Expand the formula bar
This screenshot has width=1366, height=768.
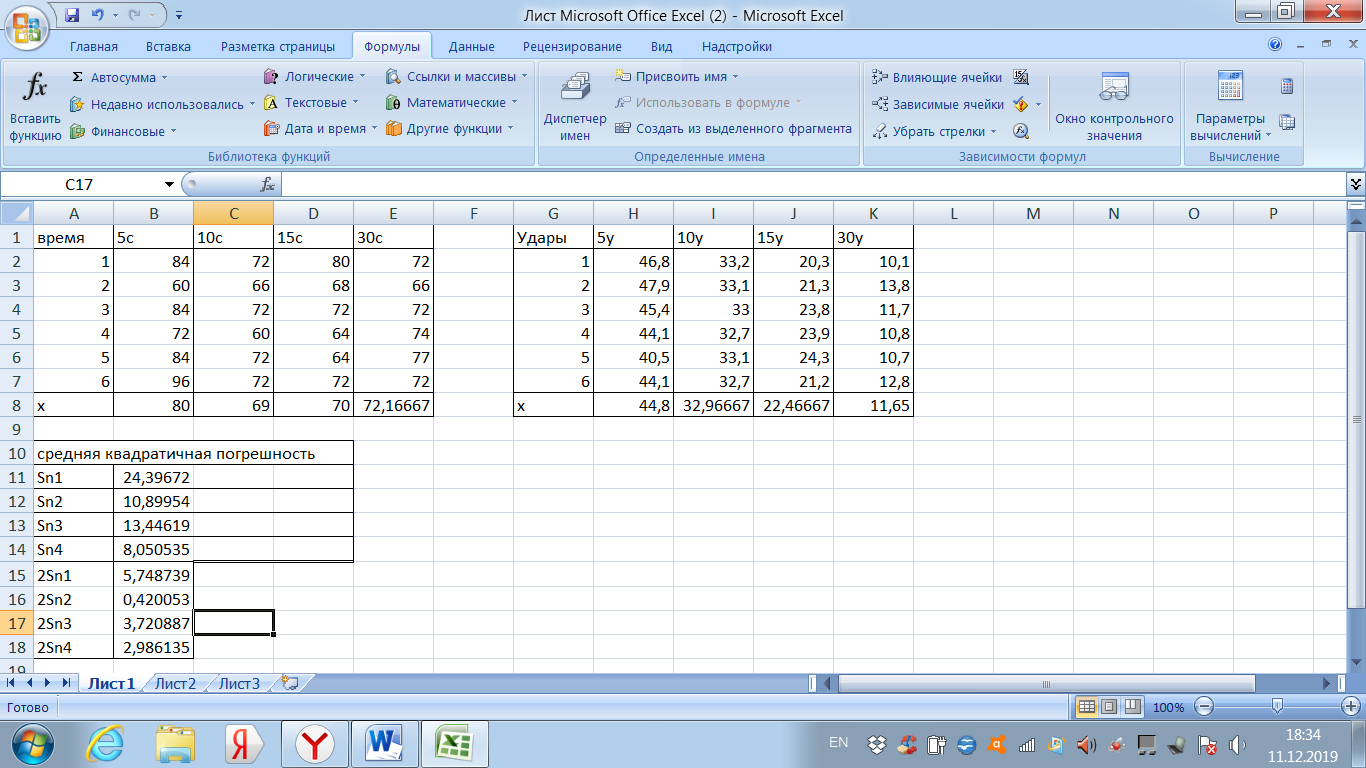coord(1356,184)
